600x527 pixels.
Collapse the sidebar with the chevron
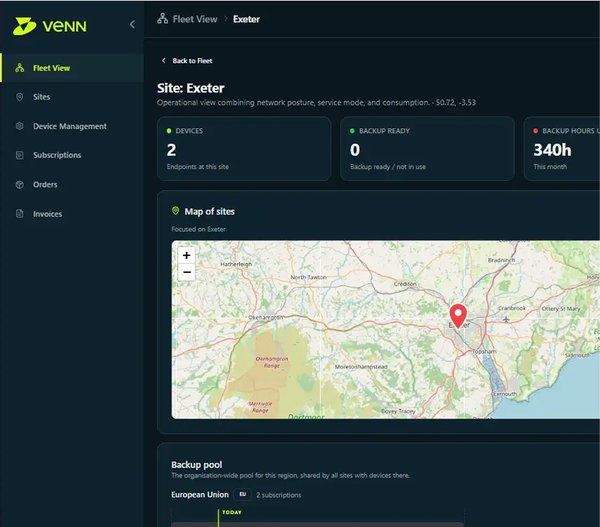click(x=132, y=24)
